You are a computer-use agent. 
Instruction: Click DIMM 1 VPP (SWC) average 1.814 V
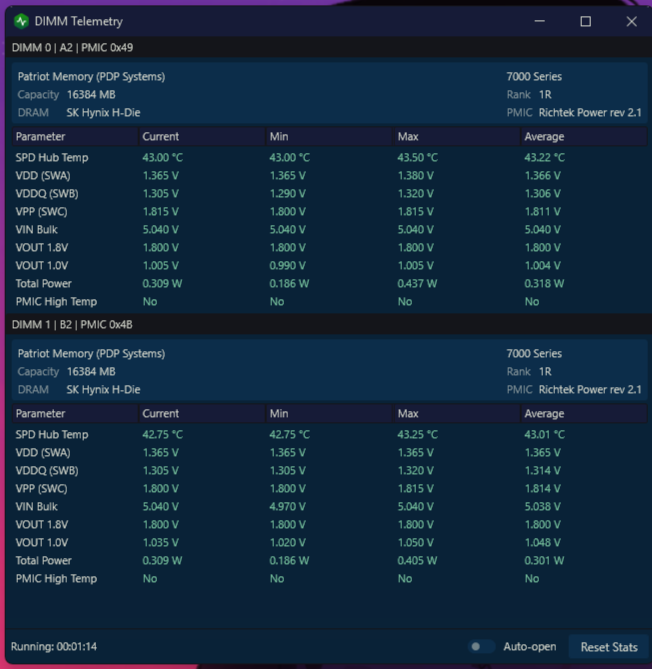(542, 488)
